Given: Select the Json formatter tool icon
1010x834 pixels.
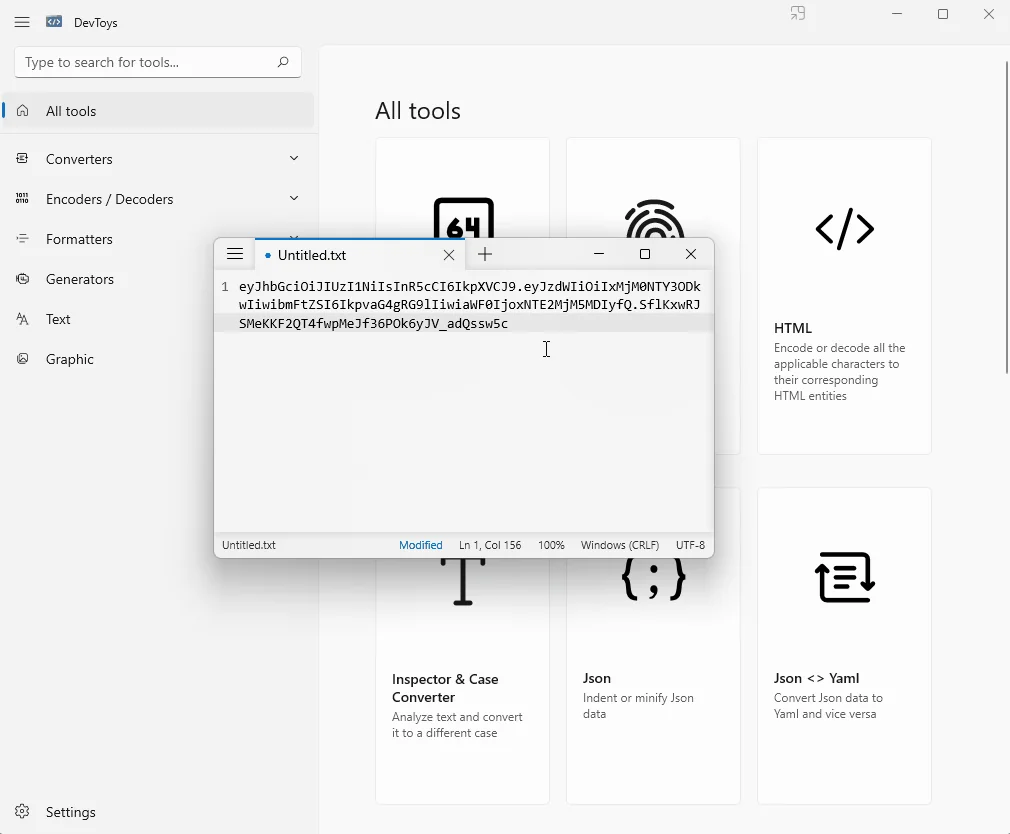Looking at the screenshot, I should click(653, 578).
